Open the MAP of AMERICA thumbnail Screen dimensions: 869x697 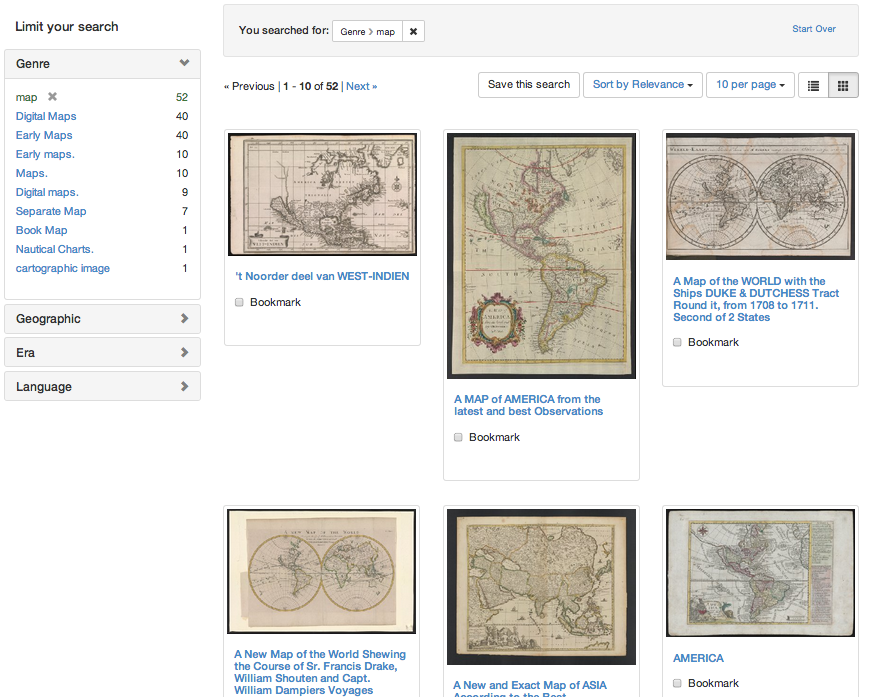click(541, 256)
